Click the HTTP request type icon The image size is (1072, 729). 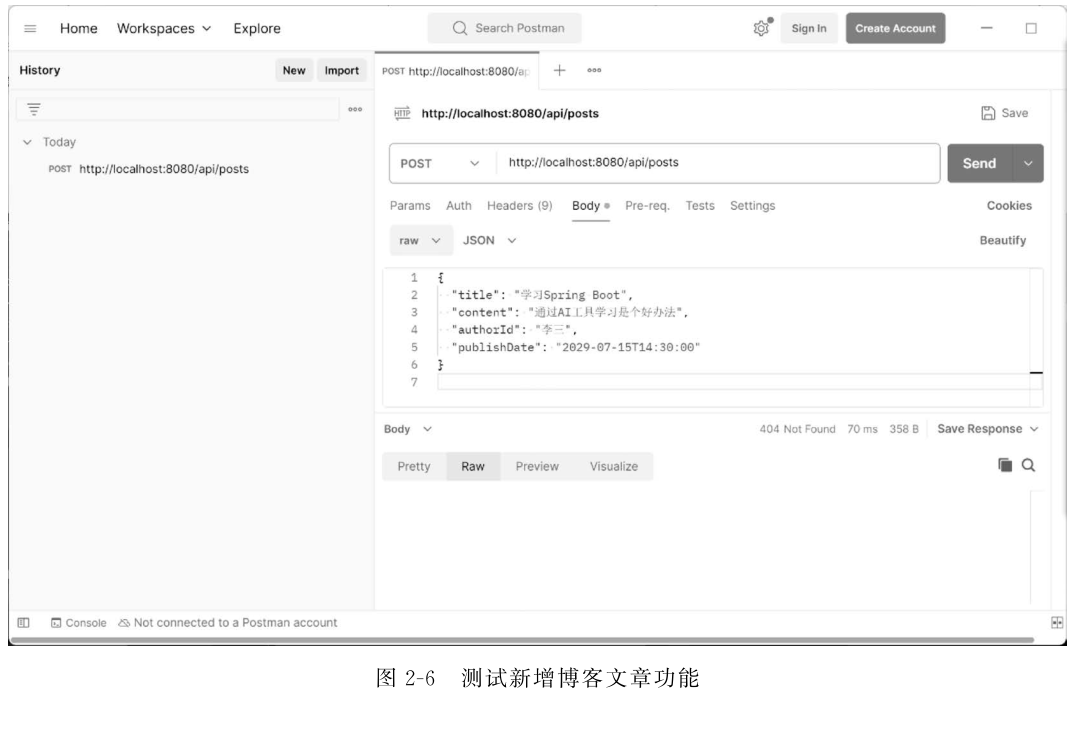(x=402, y=114)
